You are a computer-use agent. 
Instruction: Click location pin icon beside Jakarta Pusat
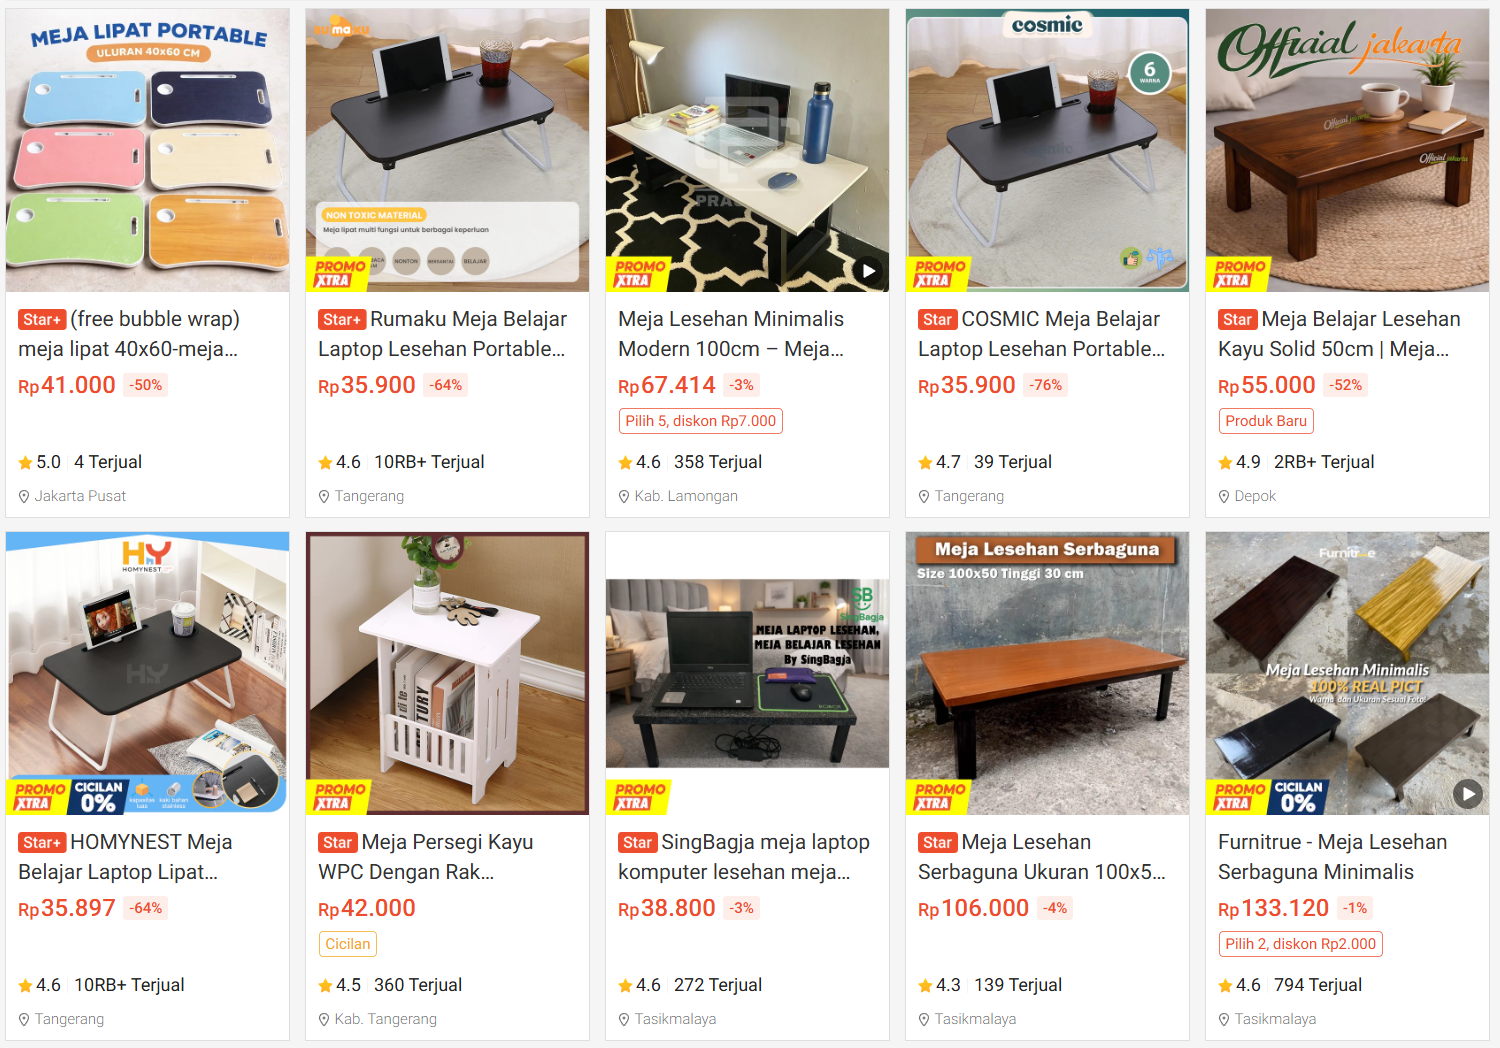25,496
